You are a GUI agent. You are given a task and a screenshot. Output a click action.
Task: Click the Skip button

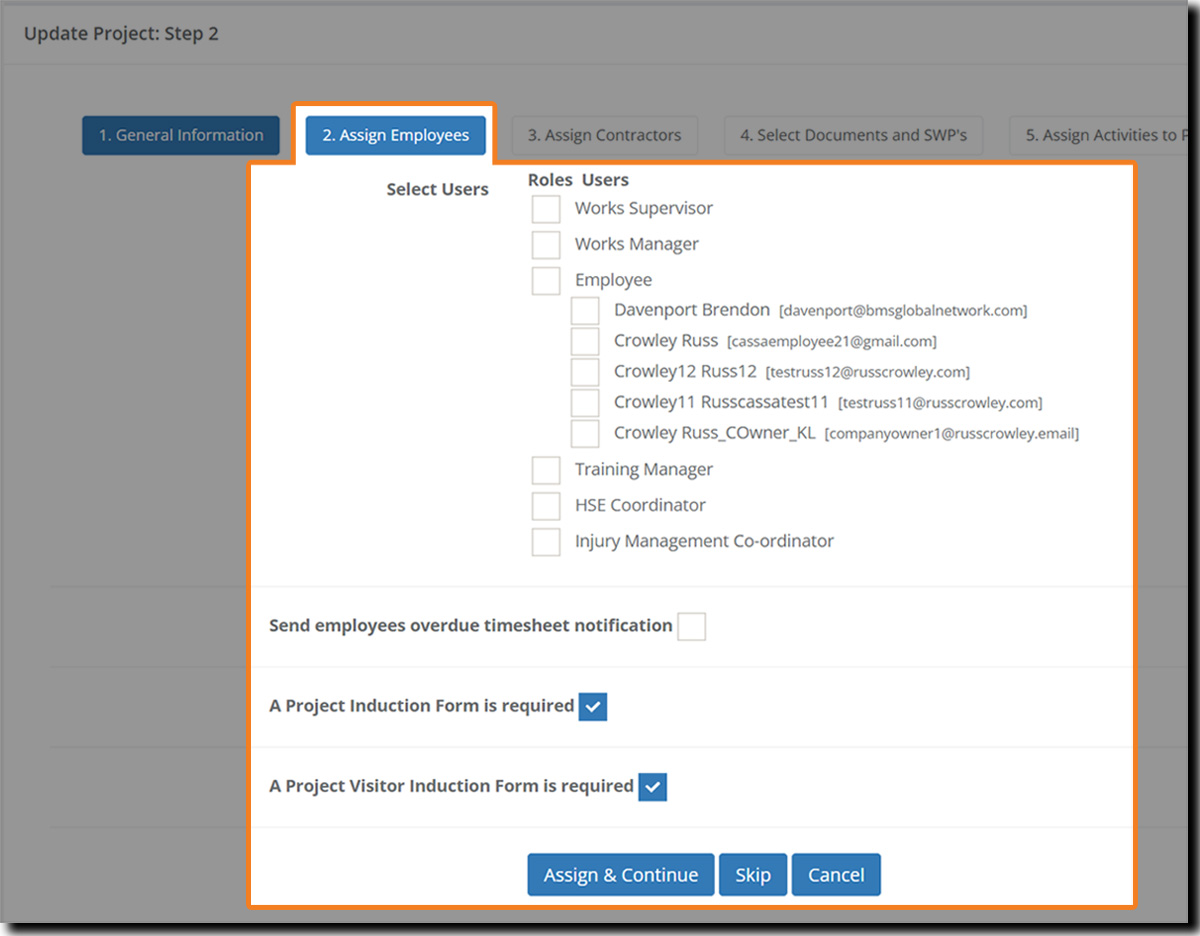(x=753, y=875)
